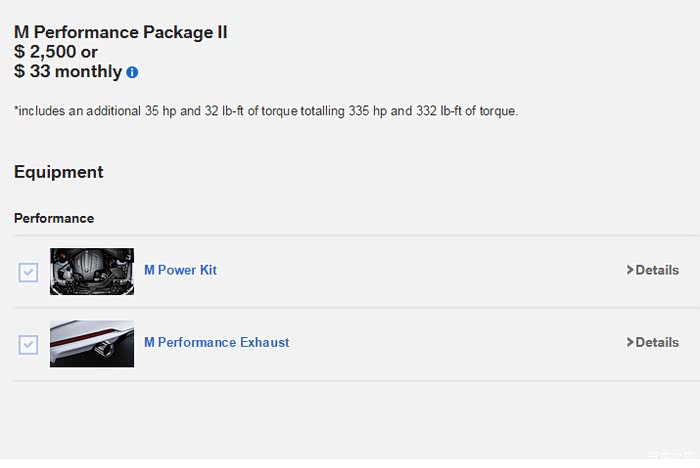The image size is (700, 468).
Task: Click the empty area of the M Power Kit row
Action: click(420, 271)
